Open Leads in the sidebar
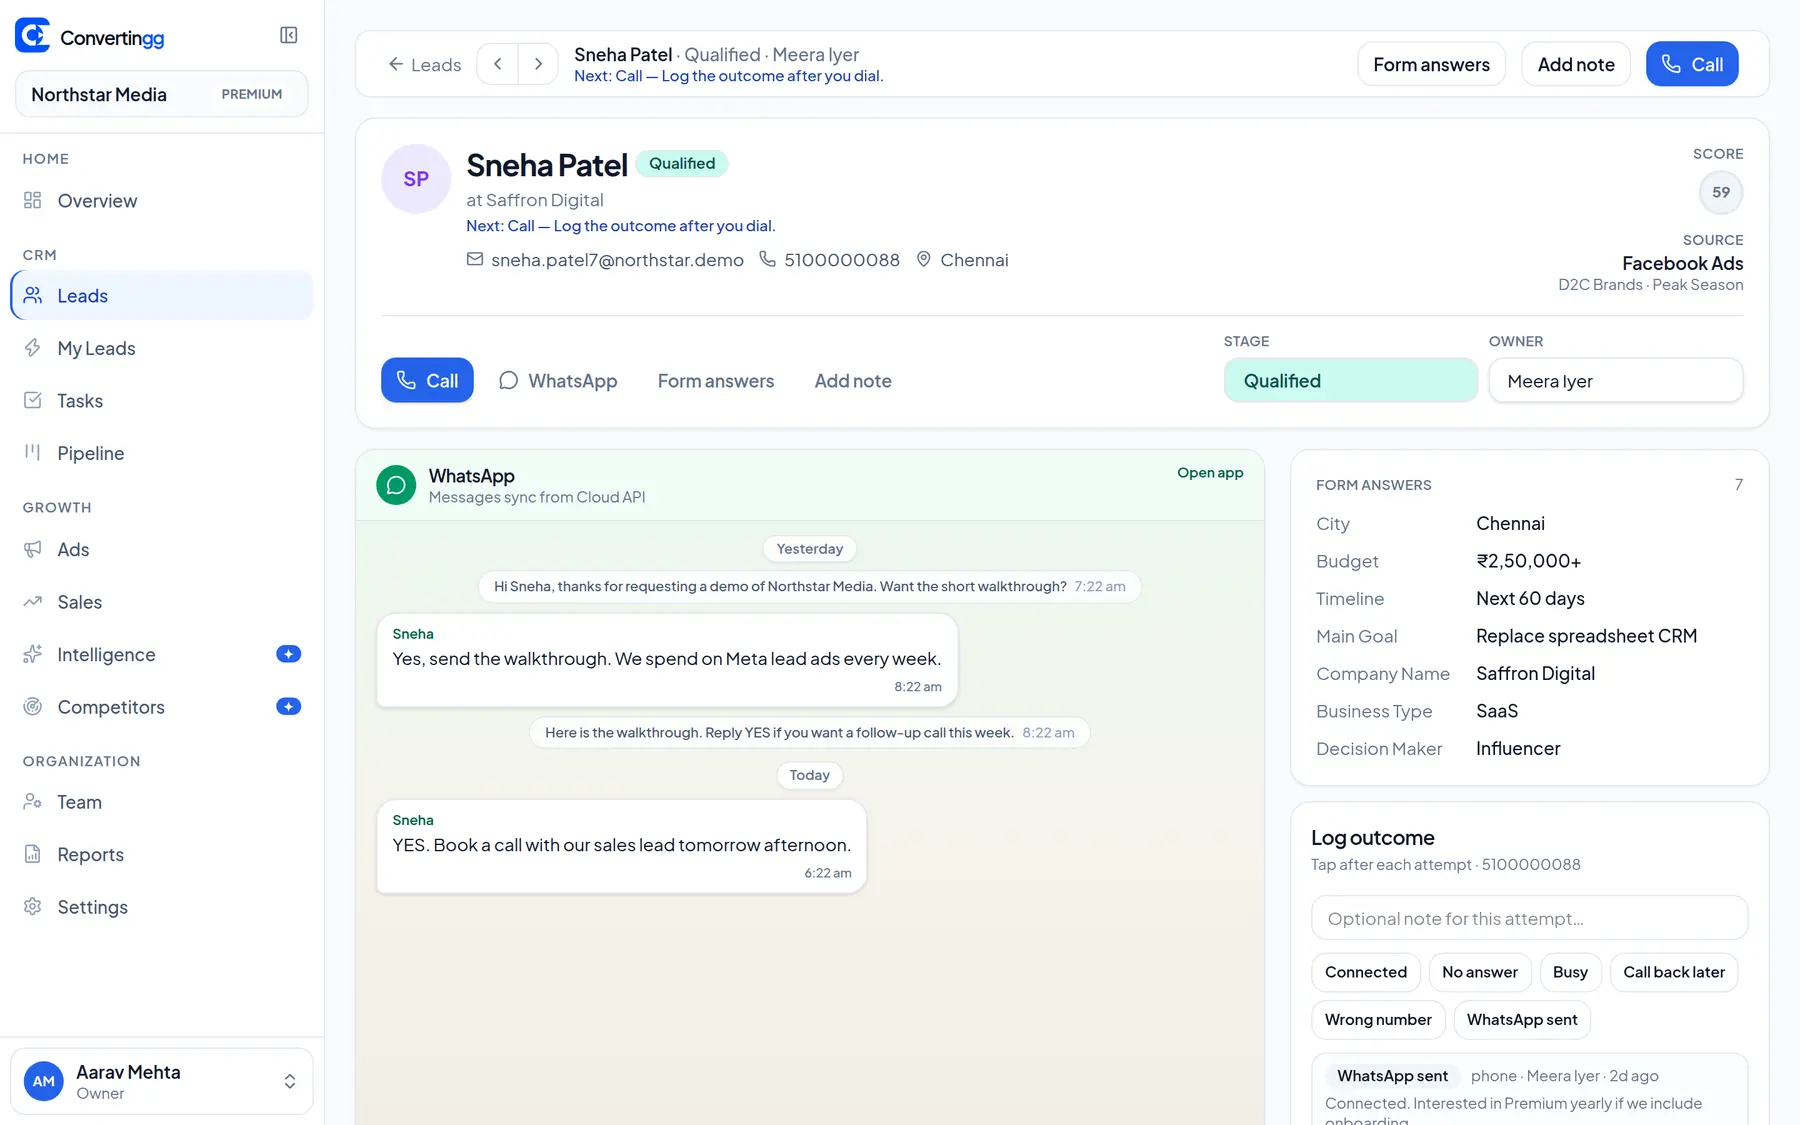Image resolution: width=1800 pixels, height=1125 pixels. pos(162,296)
